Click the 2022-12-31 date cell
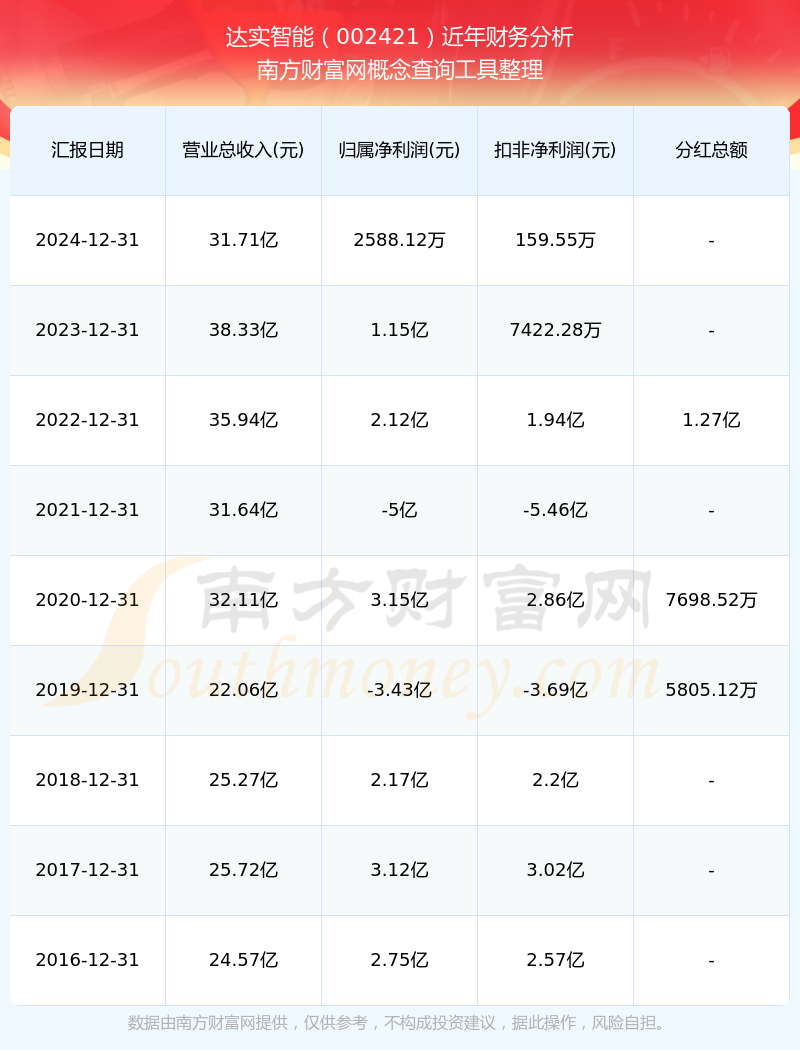Image resolution: width=800 pixels, height=1050 pixels. (88, 420)
